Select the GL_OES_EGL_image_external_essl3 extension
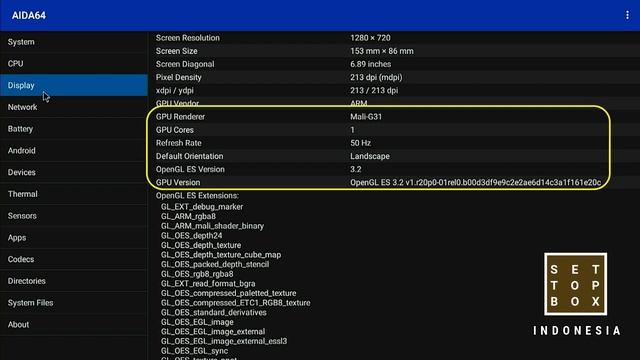The image size is (640, 360). pyautogui.click(x=224, y=341)
